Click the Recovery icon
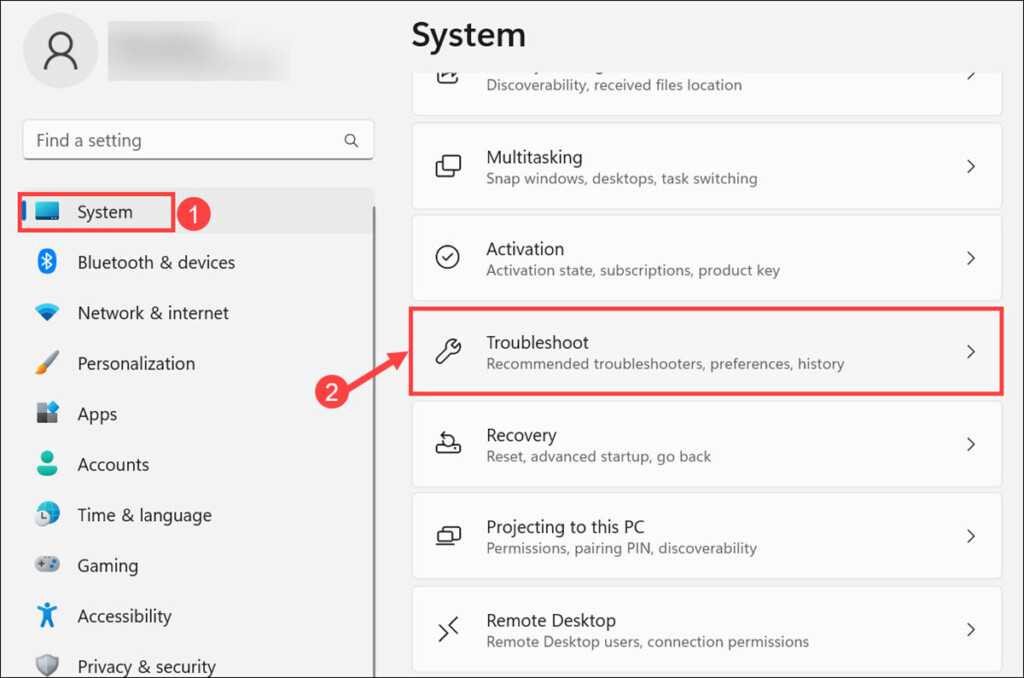The width and height of the screenshot is (1024, 678). pos(448,443)
